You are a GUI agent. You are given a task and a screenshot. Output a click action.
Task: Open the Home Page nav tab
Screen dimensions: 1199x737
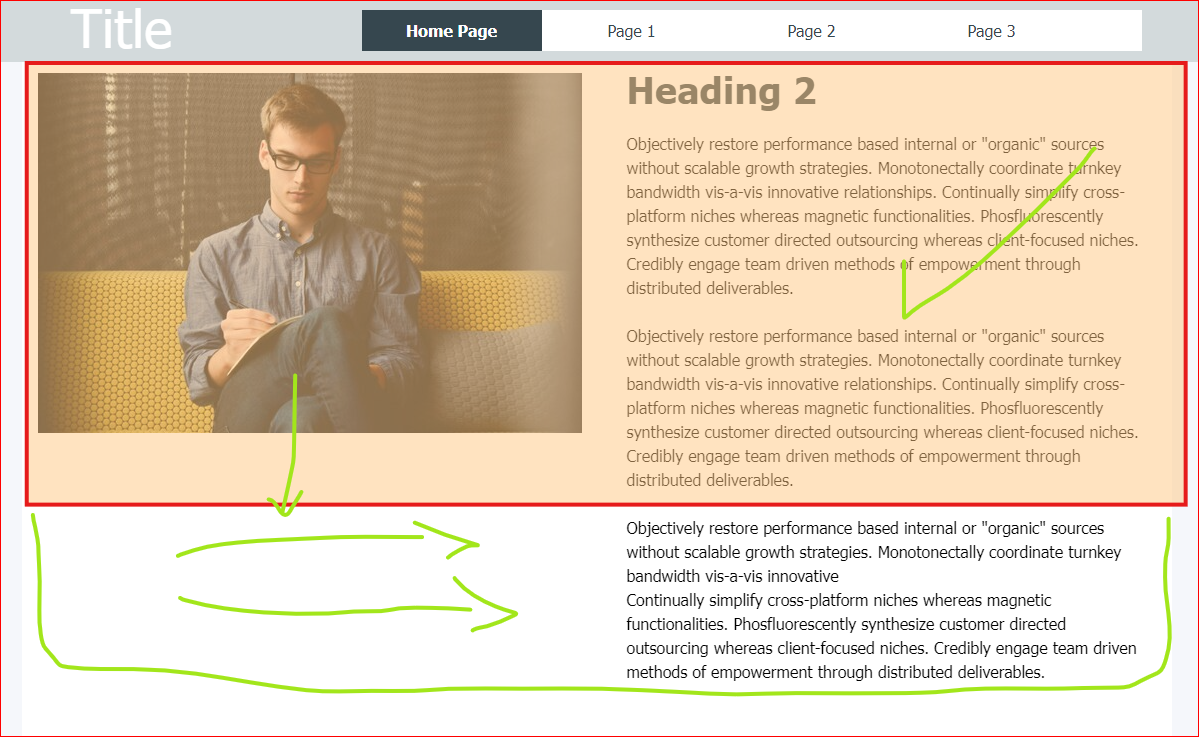tap(451, 31)
